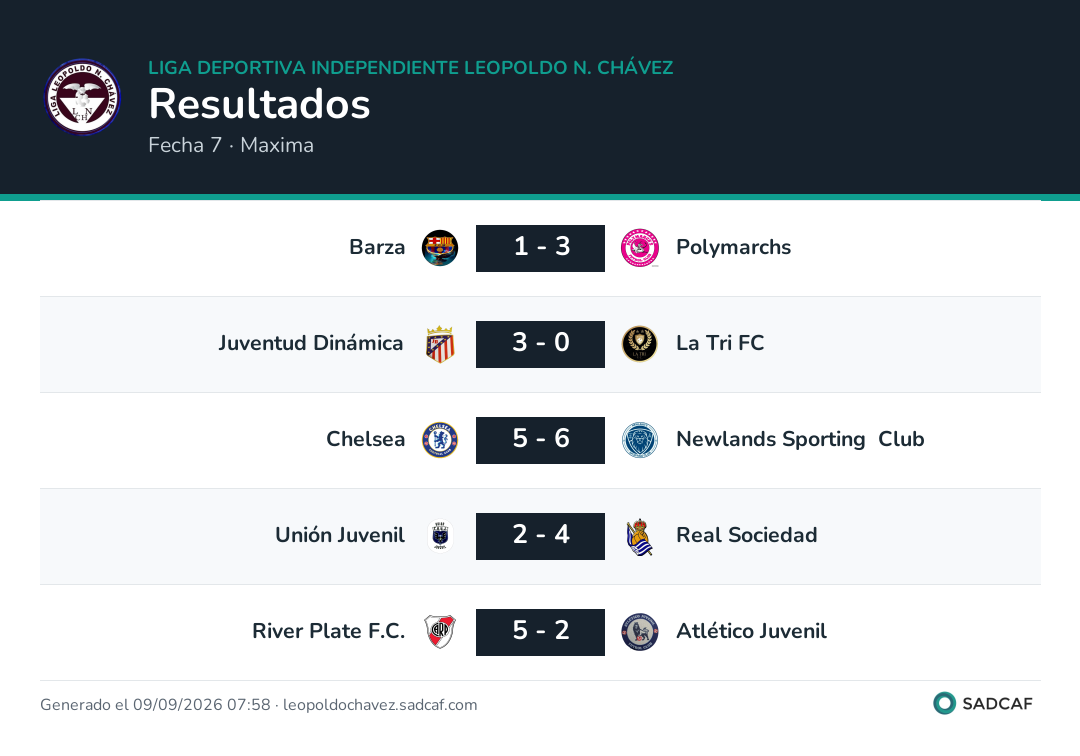Screen dimensions: 1080x756
Task: Click the Atlético Juvenil crest
Action: 640,632
